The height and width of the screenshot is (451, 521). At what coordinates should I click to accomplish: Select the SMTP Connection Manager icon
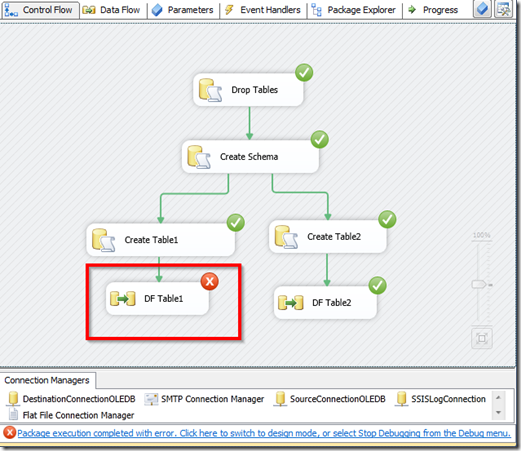[x=151, y=399]
